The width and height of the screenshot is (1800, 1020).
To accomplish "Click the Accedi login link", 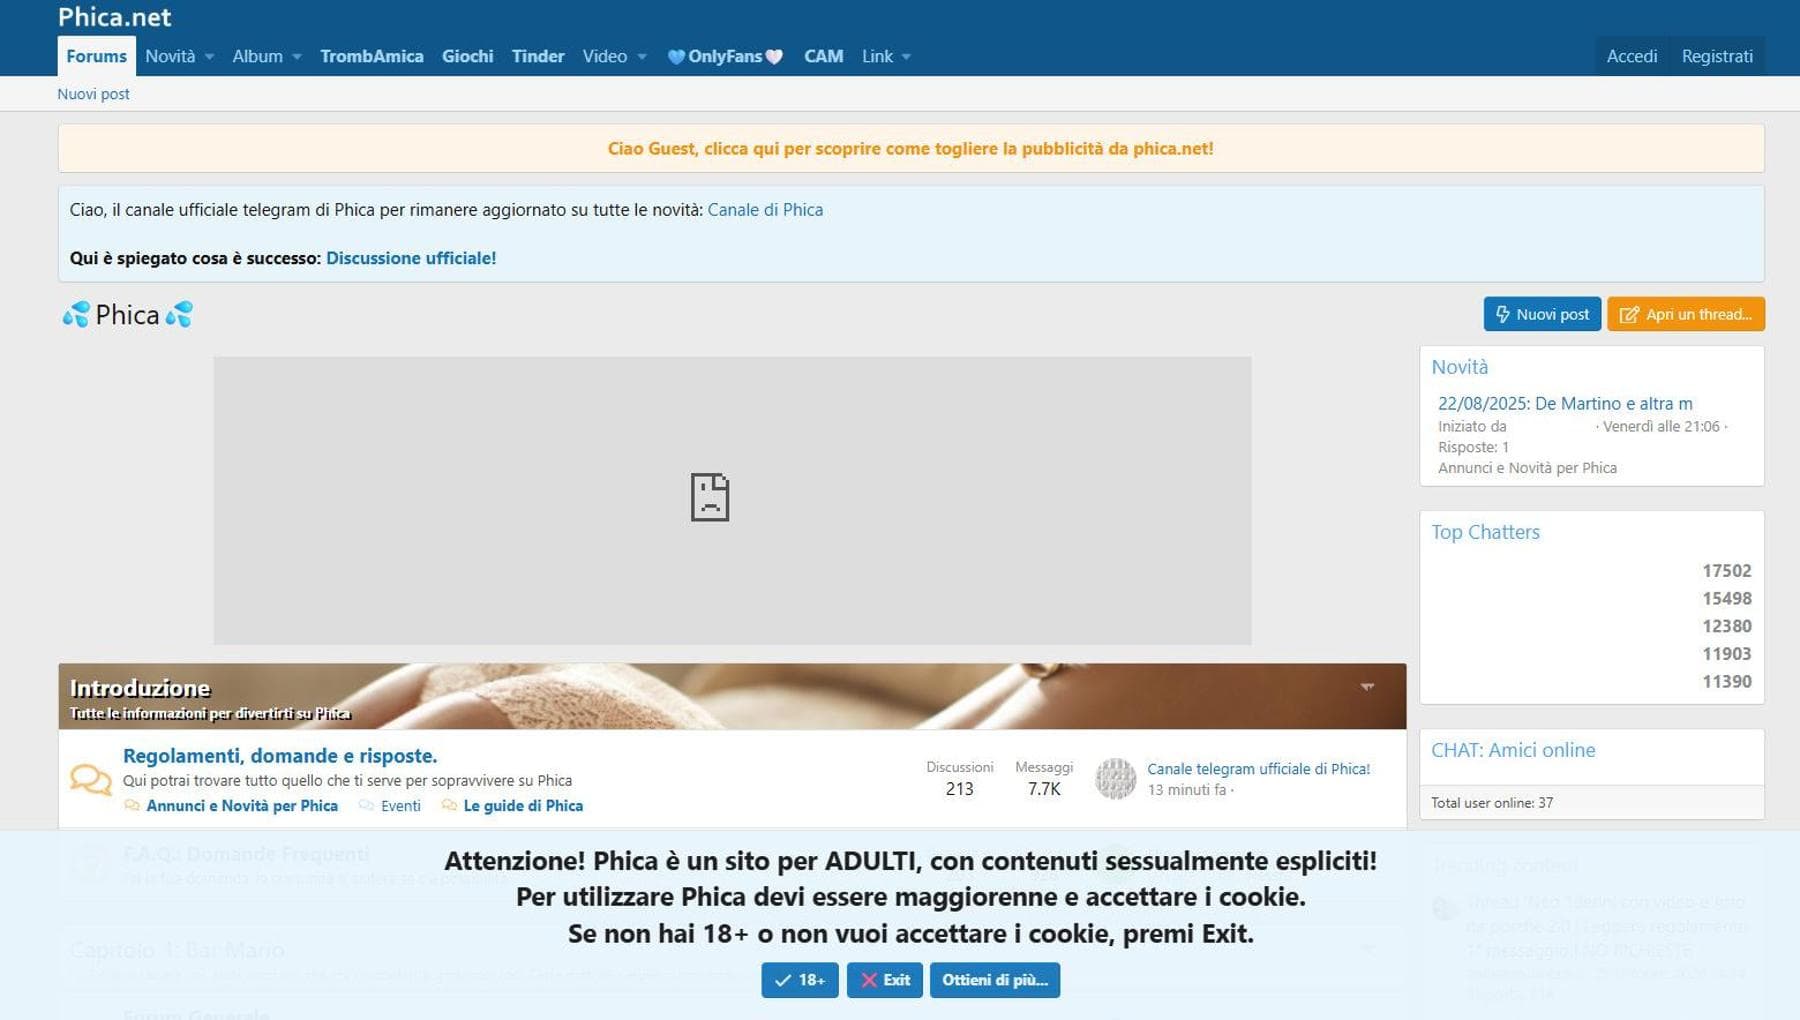I will (1631, 56).
